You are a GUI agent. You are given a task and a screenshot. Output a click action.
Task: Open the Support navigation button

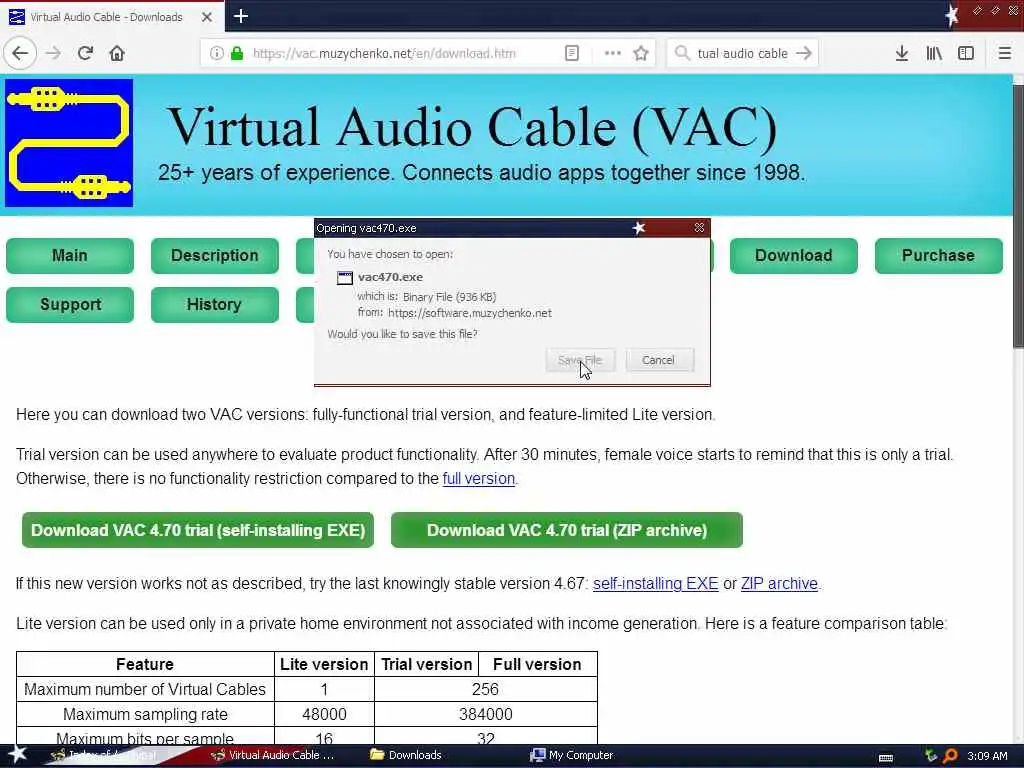70,304
